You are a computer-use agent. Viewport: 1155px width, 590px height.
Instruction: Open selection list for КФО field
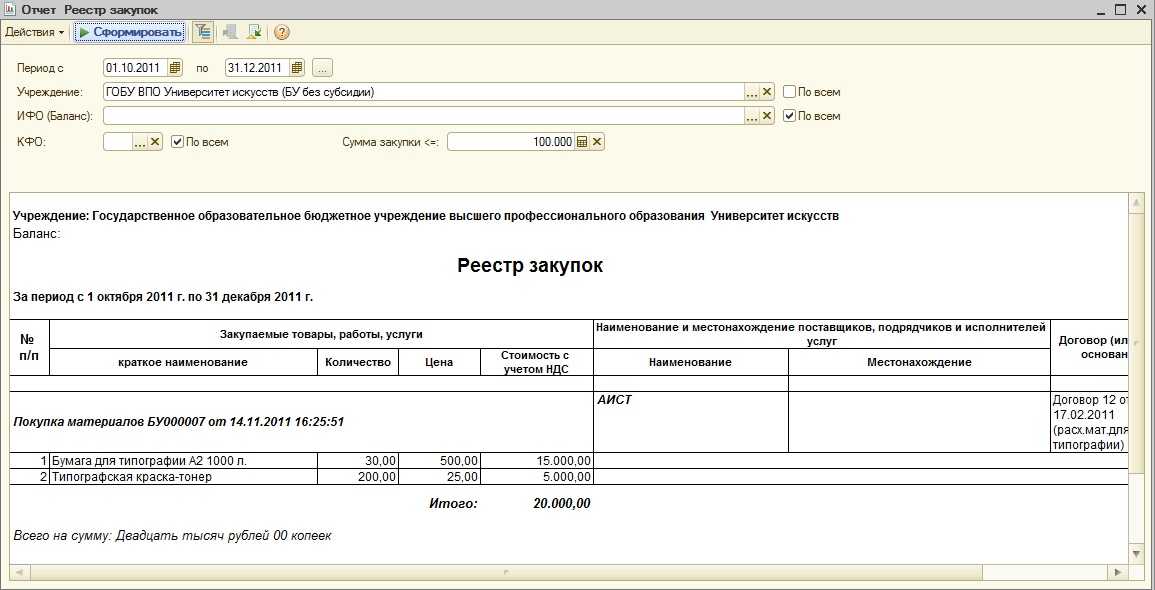point(140,142)
